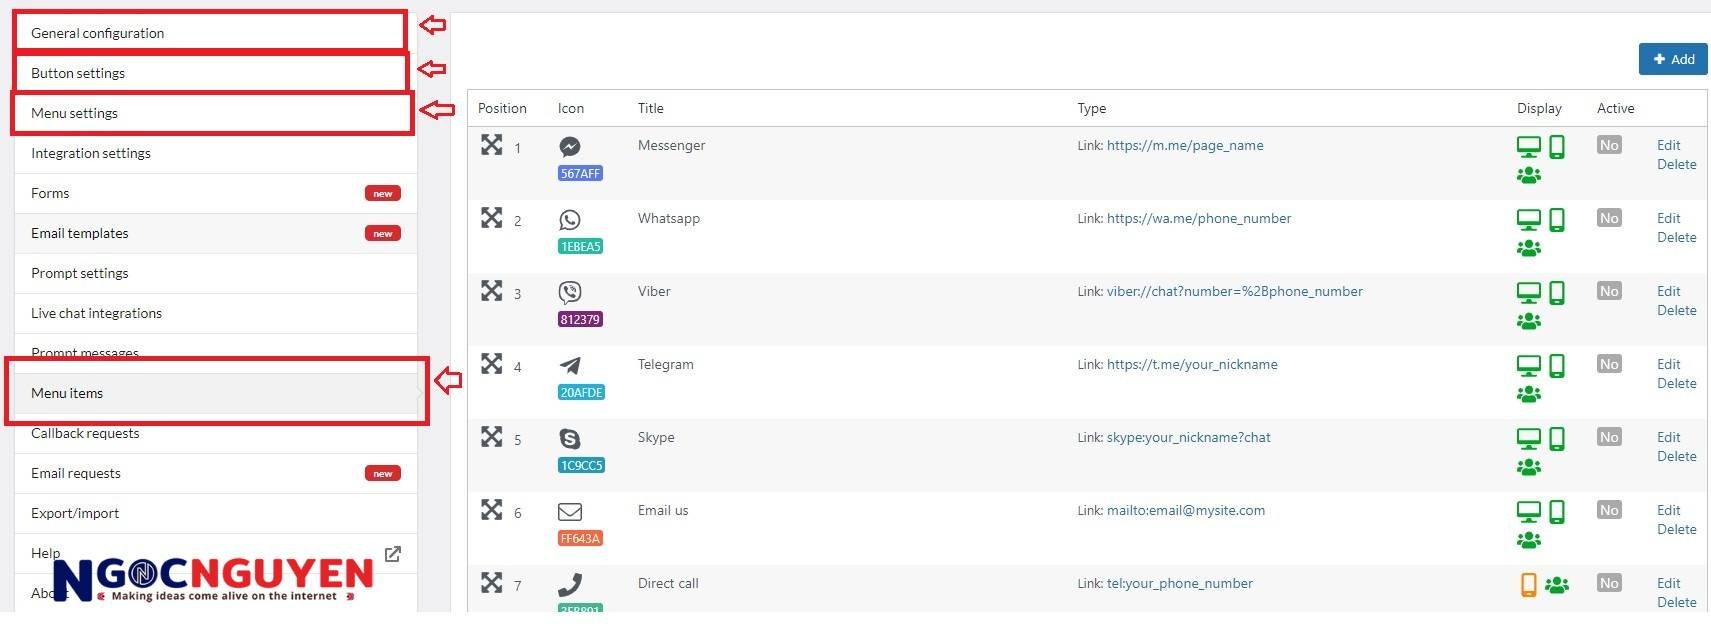Click Edit link for Whatsapp row
Viewport: 1711px width, 628px height.
click(1668, 218)
